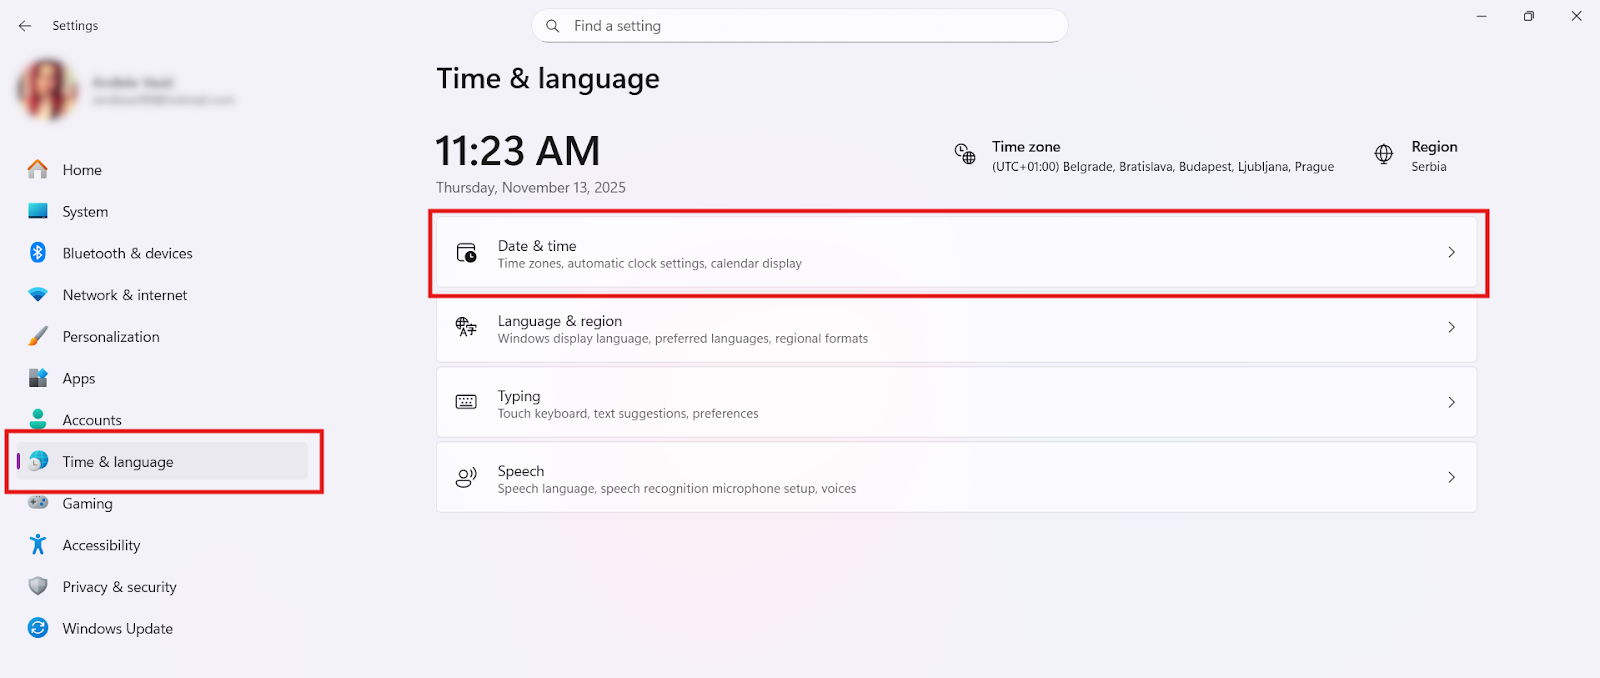Click 'Windows display language, preferred languages' description
1600x678 pixels.
[683, 339]
